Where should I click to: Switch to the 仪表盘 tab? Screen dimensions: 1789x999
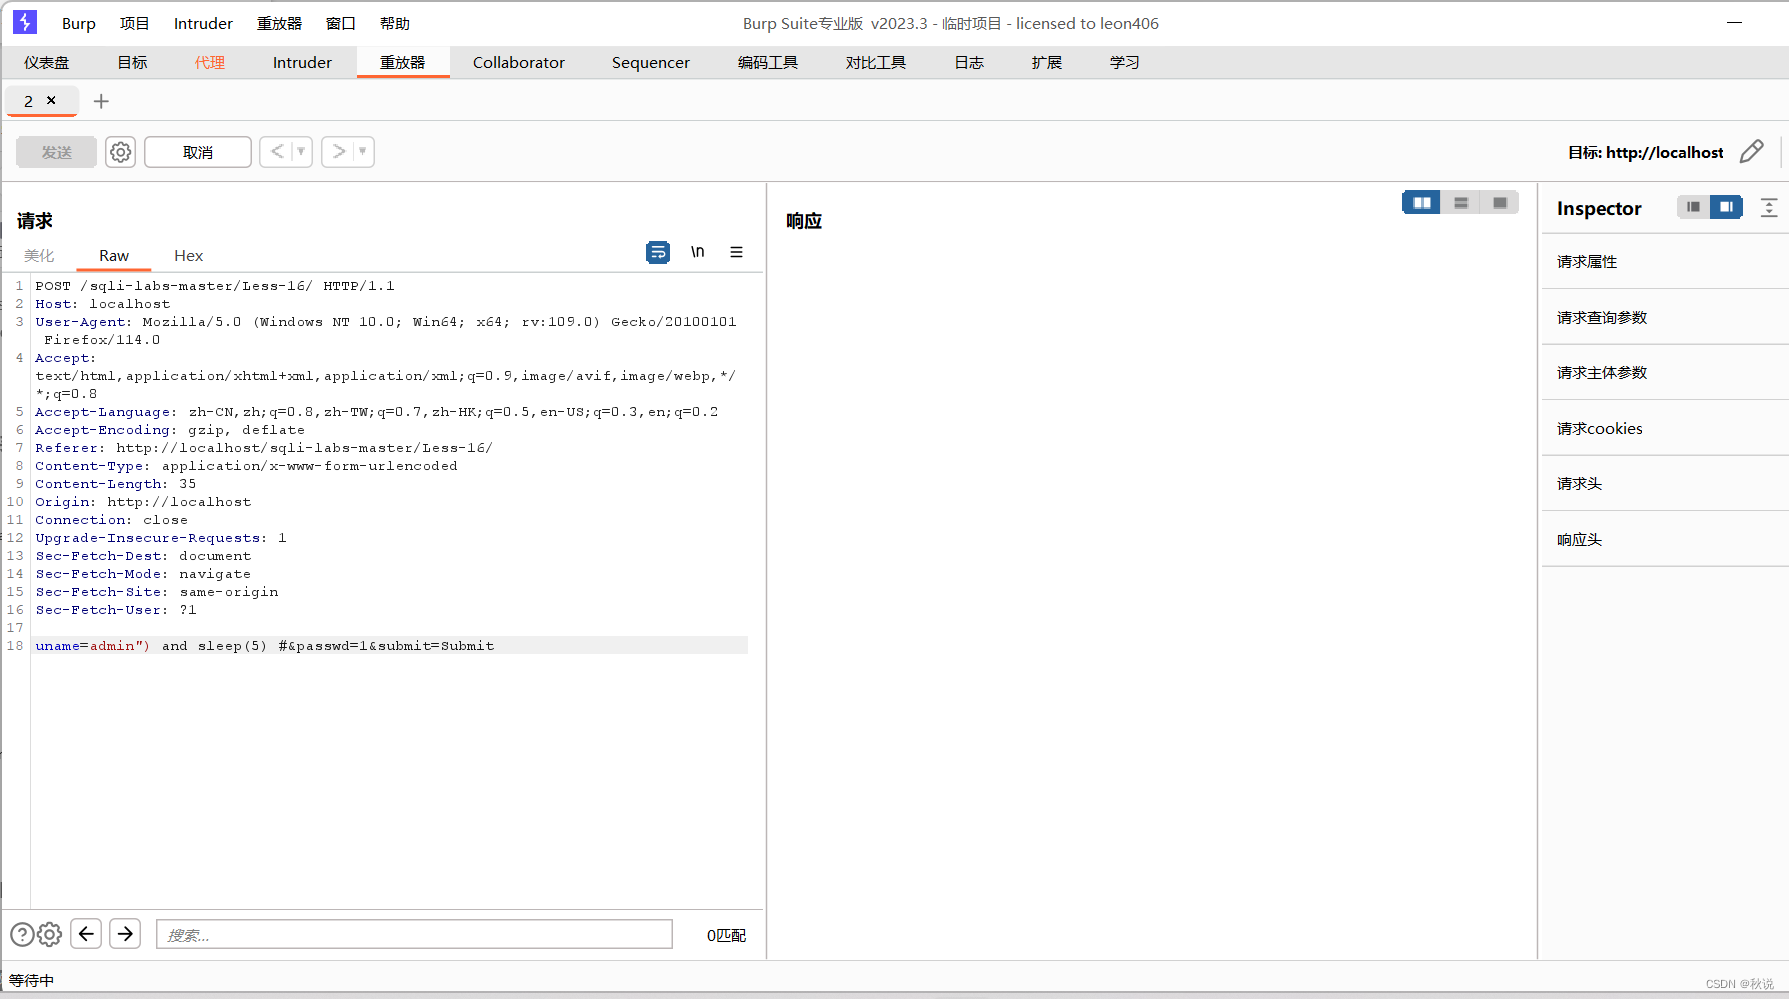click(47, 62)
